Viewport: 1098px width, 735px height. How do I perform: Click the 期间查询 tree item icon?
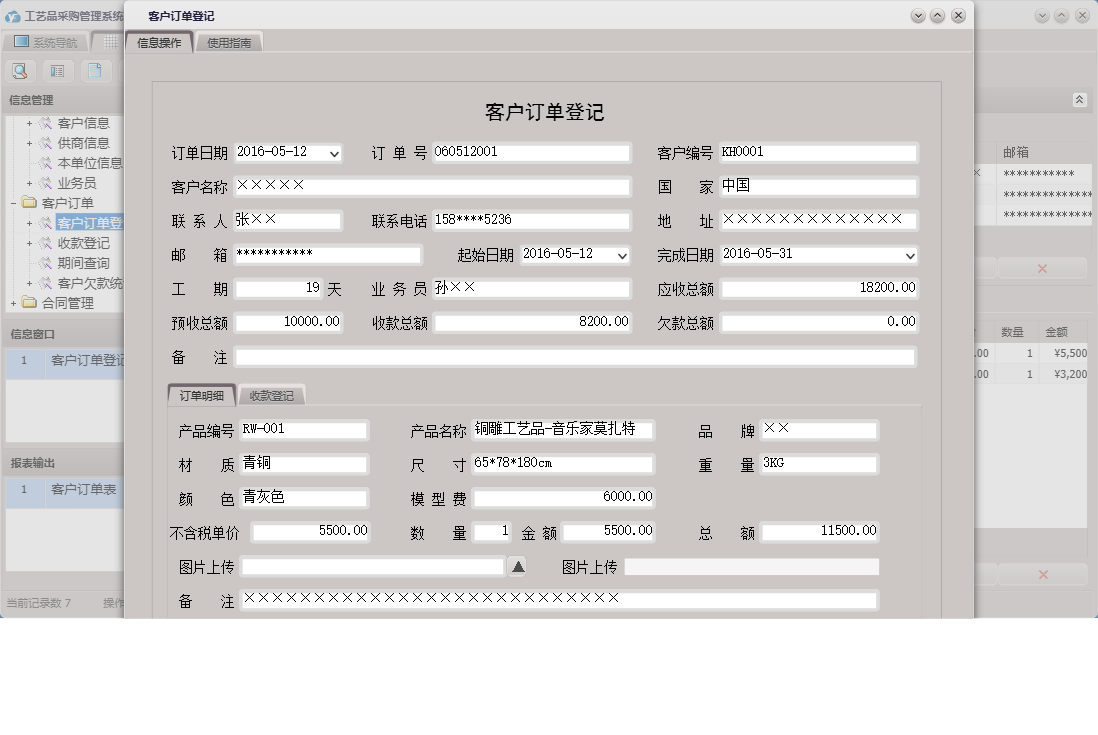(x=46, y=263)
